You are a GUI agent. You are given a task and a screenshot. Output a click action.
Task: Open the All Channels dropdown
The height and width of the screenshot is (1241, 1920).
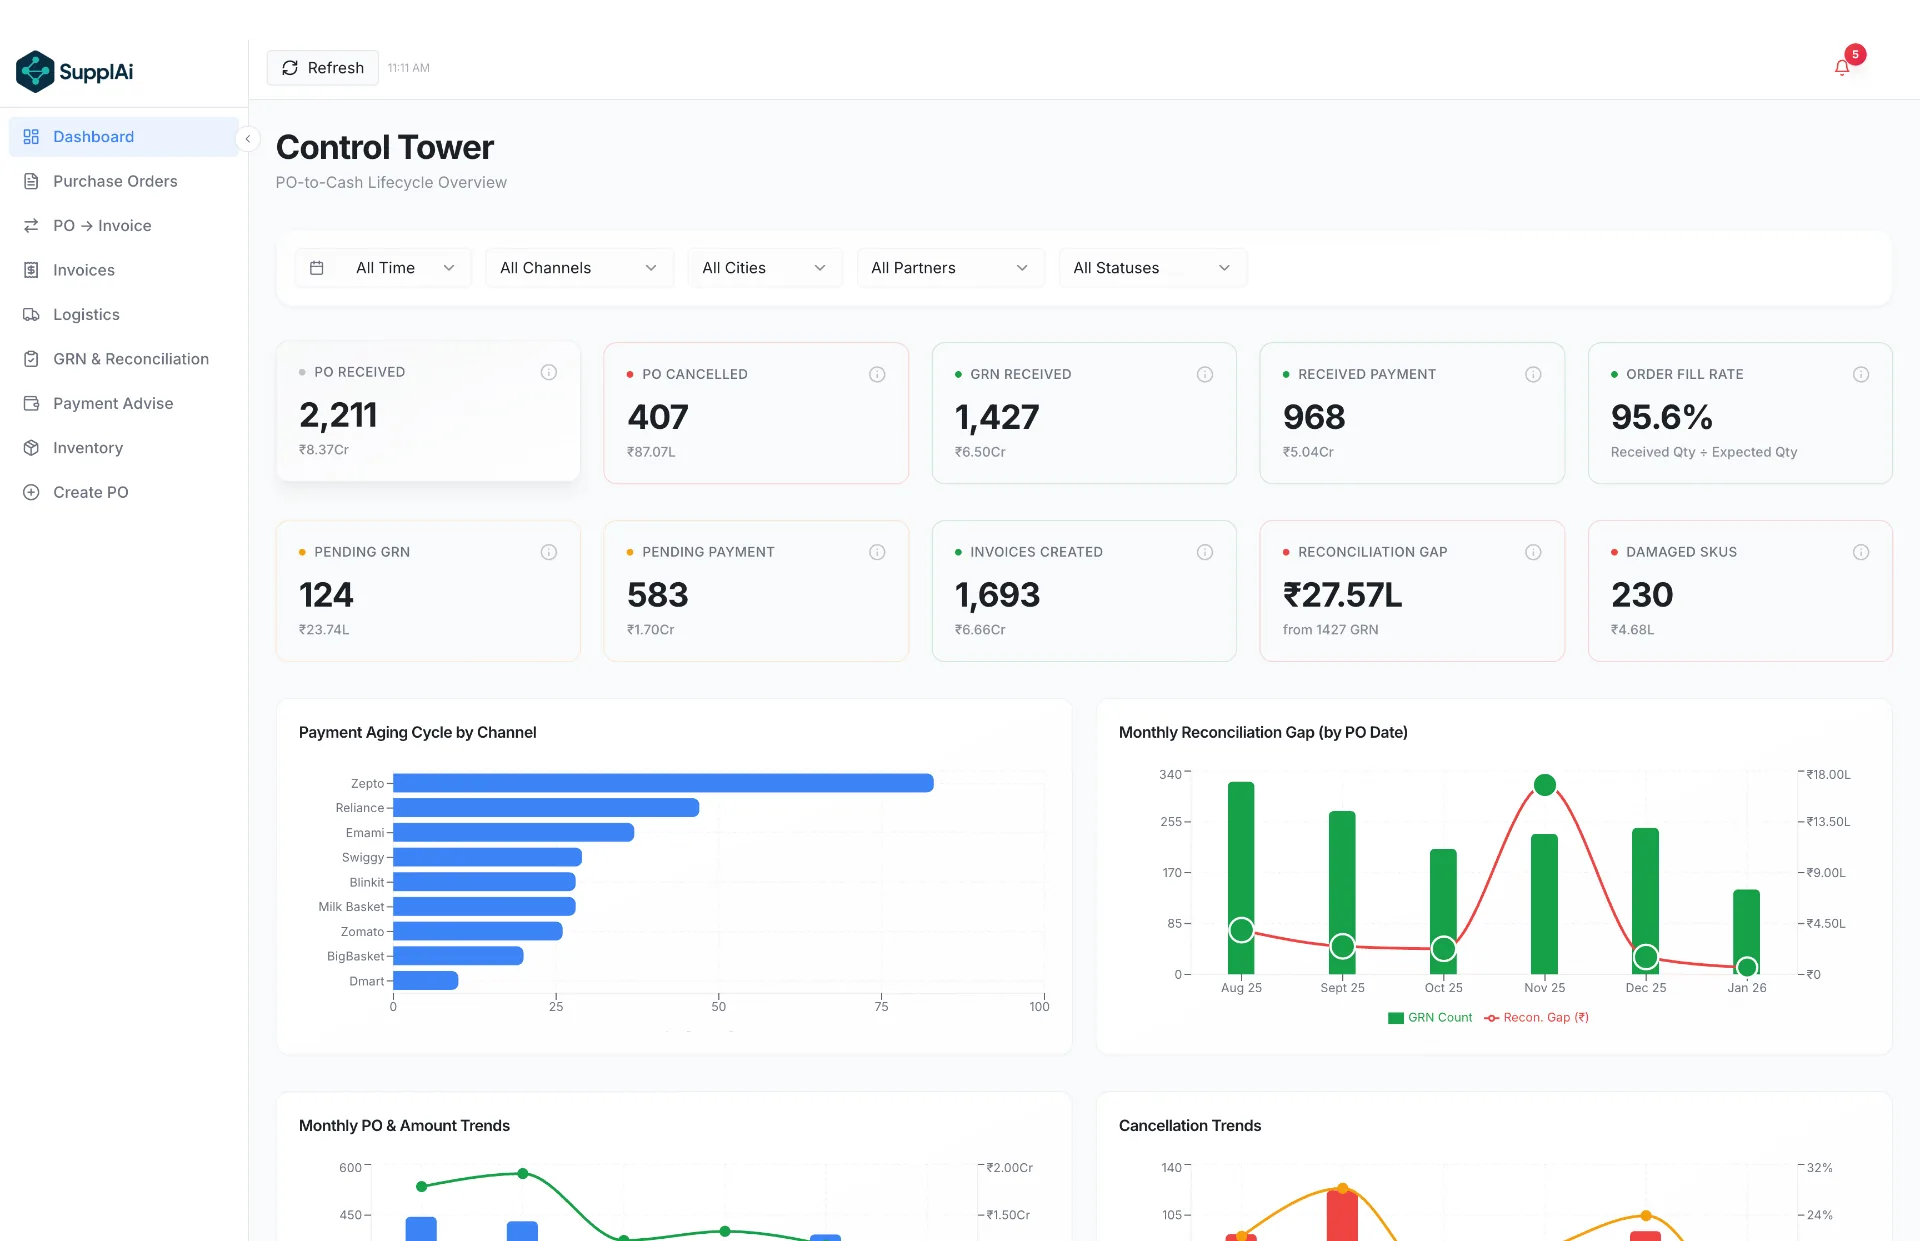(579, 268)
